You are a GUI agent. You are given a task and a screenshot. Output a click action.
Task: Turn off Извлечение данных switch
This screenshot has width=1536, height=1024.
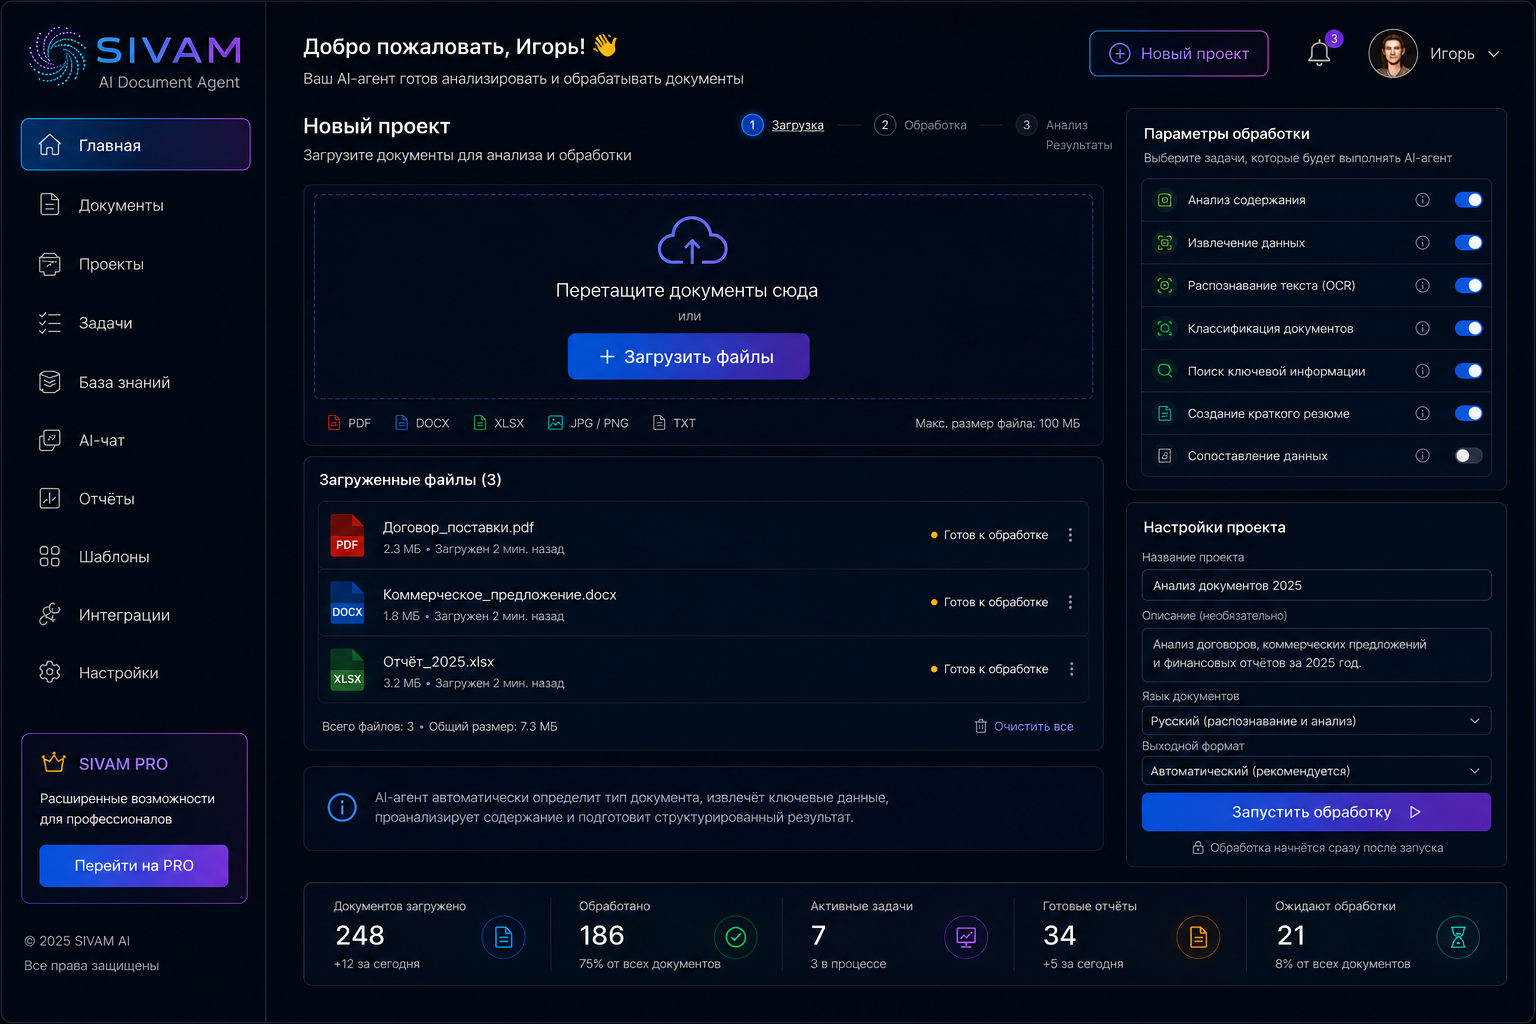coord(1468,243)
